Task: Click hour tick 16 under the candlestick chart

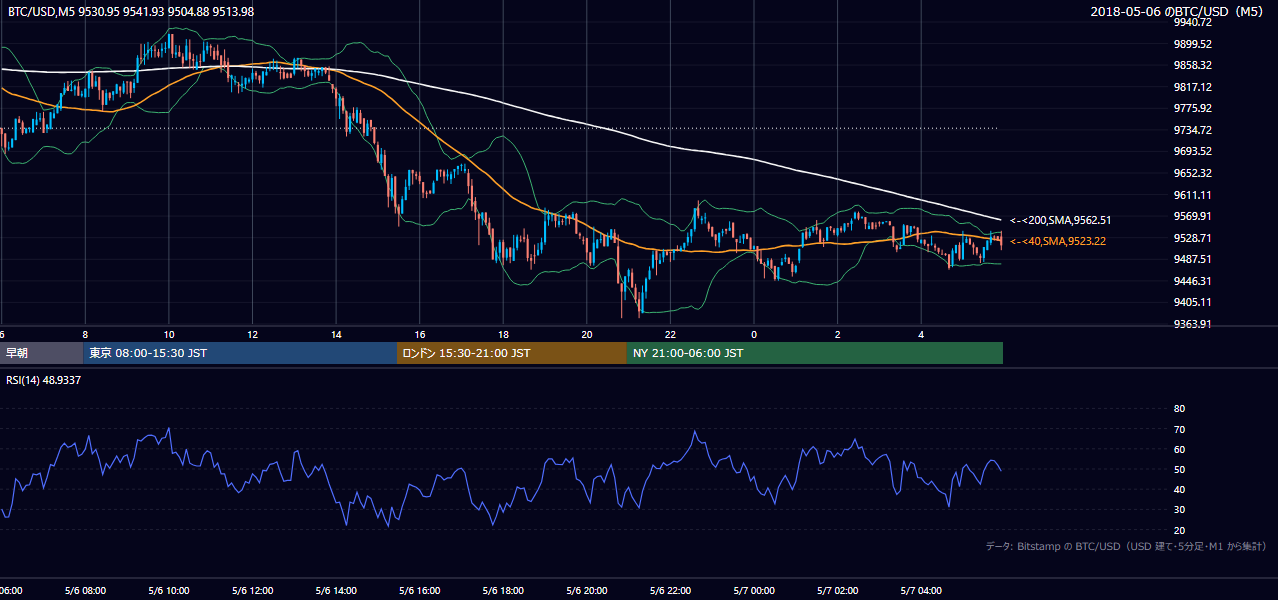Action: [x=420, y=335]
